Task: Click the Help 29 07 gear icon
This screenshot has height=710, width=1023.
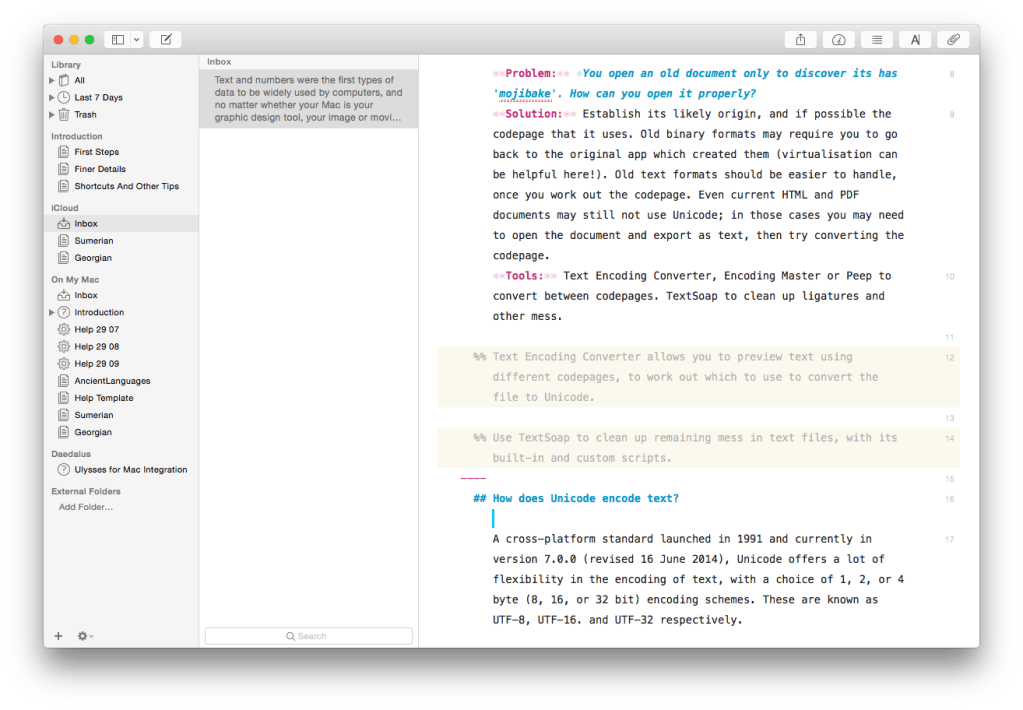Action: 63,330
